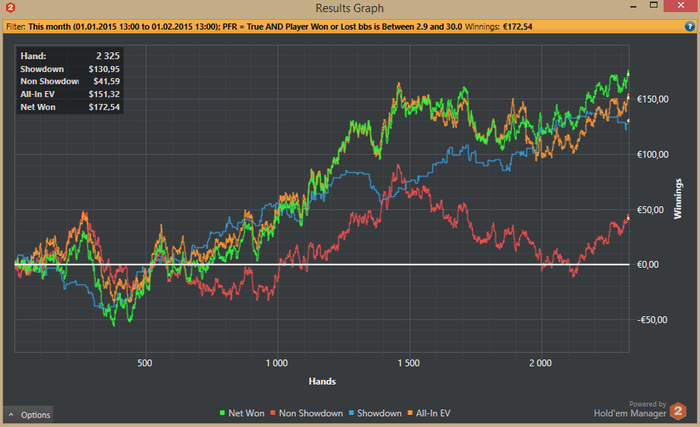Click the Showdown $130,95 tooltip row
The image size is (700, 427).
coord(70,69)
